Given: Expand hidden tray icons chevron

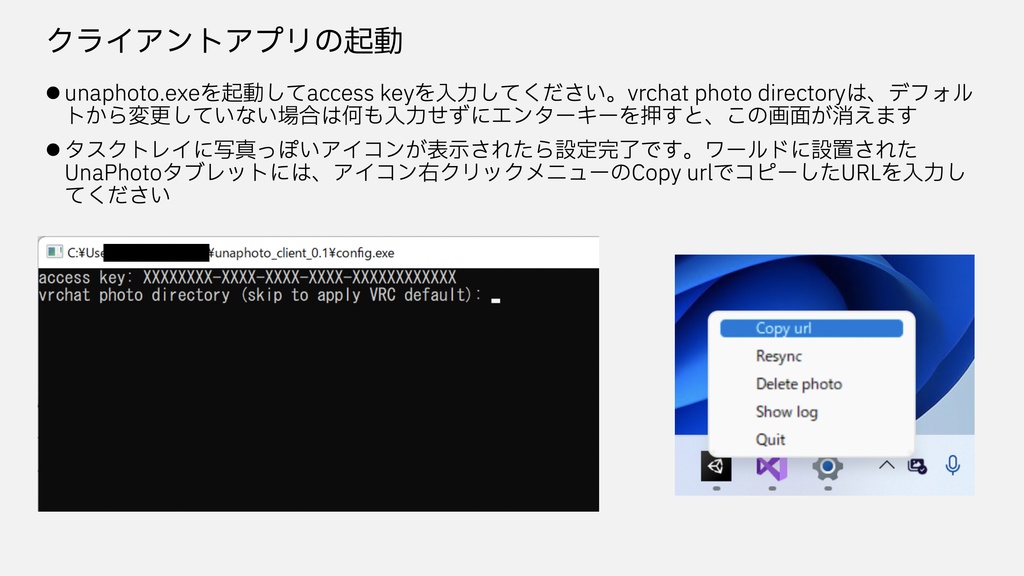Looking at the screenshot, I should (886, 466).
